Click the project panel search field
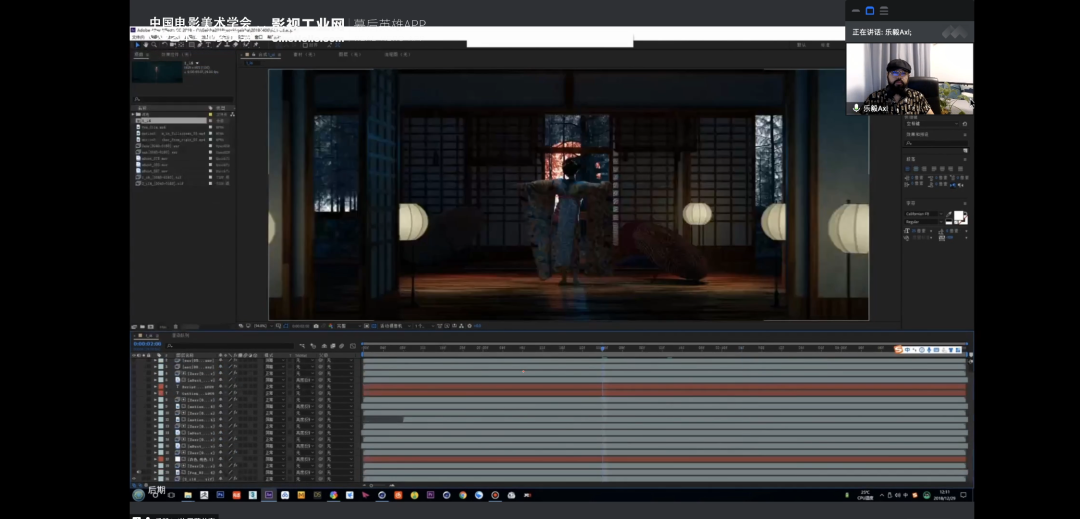The height and width of the screenshot is (519, 1080). pos(183,99)
